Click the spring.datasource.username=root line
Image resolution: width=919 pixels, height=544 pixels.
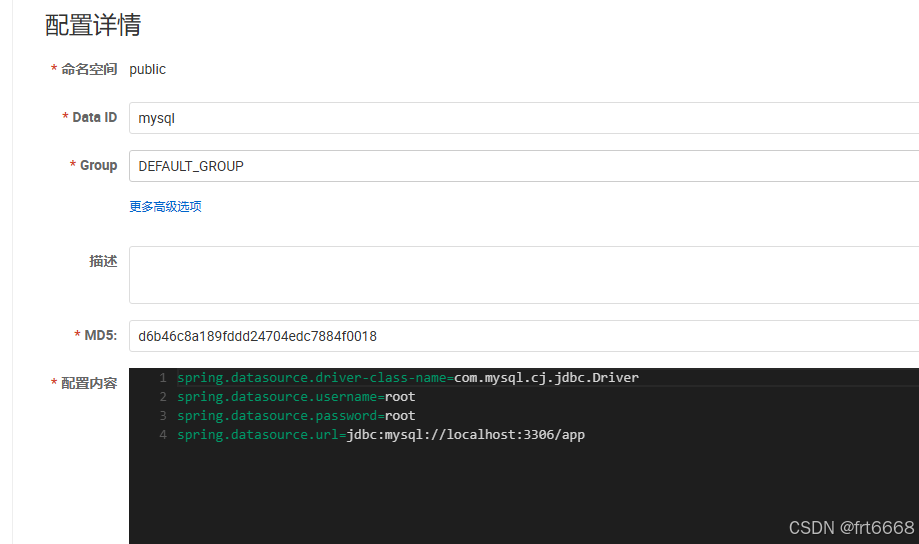296,397
